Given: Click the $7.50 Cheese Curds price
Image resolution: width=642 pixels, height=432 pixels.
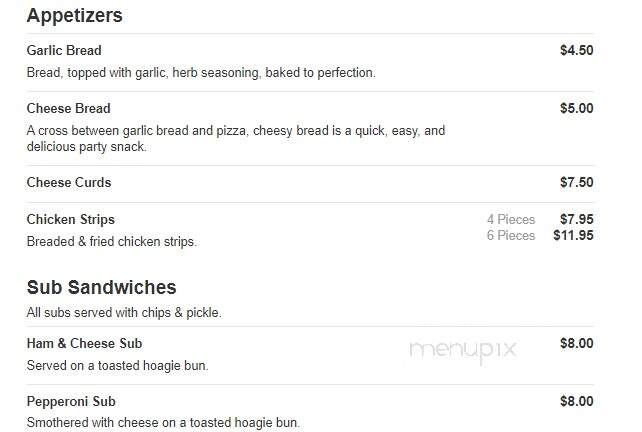Looking at the screenshot, I should point(576,182).
